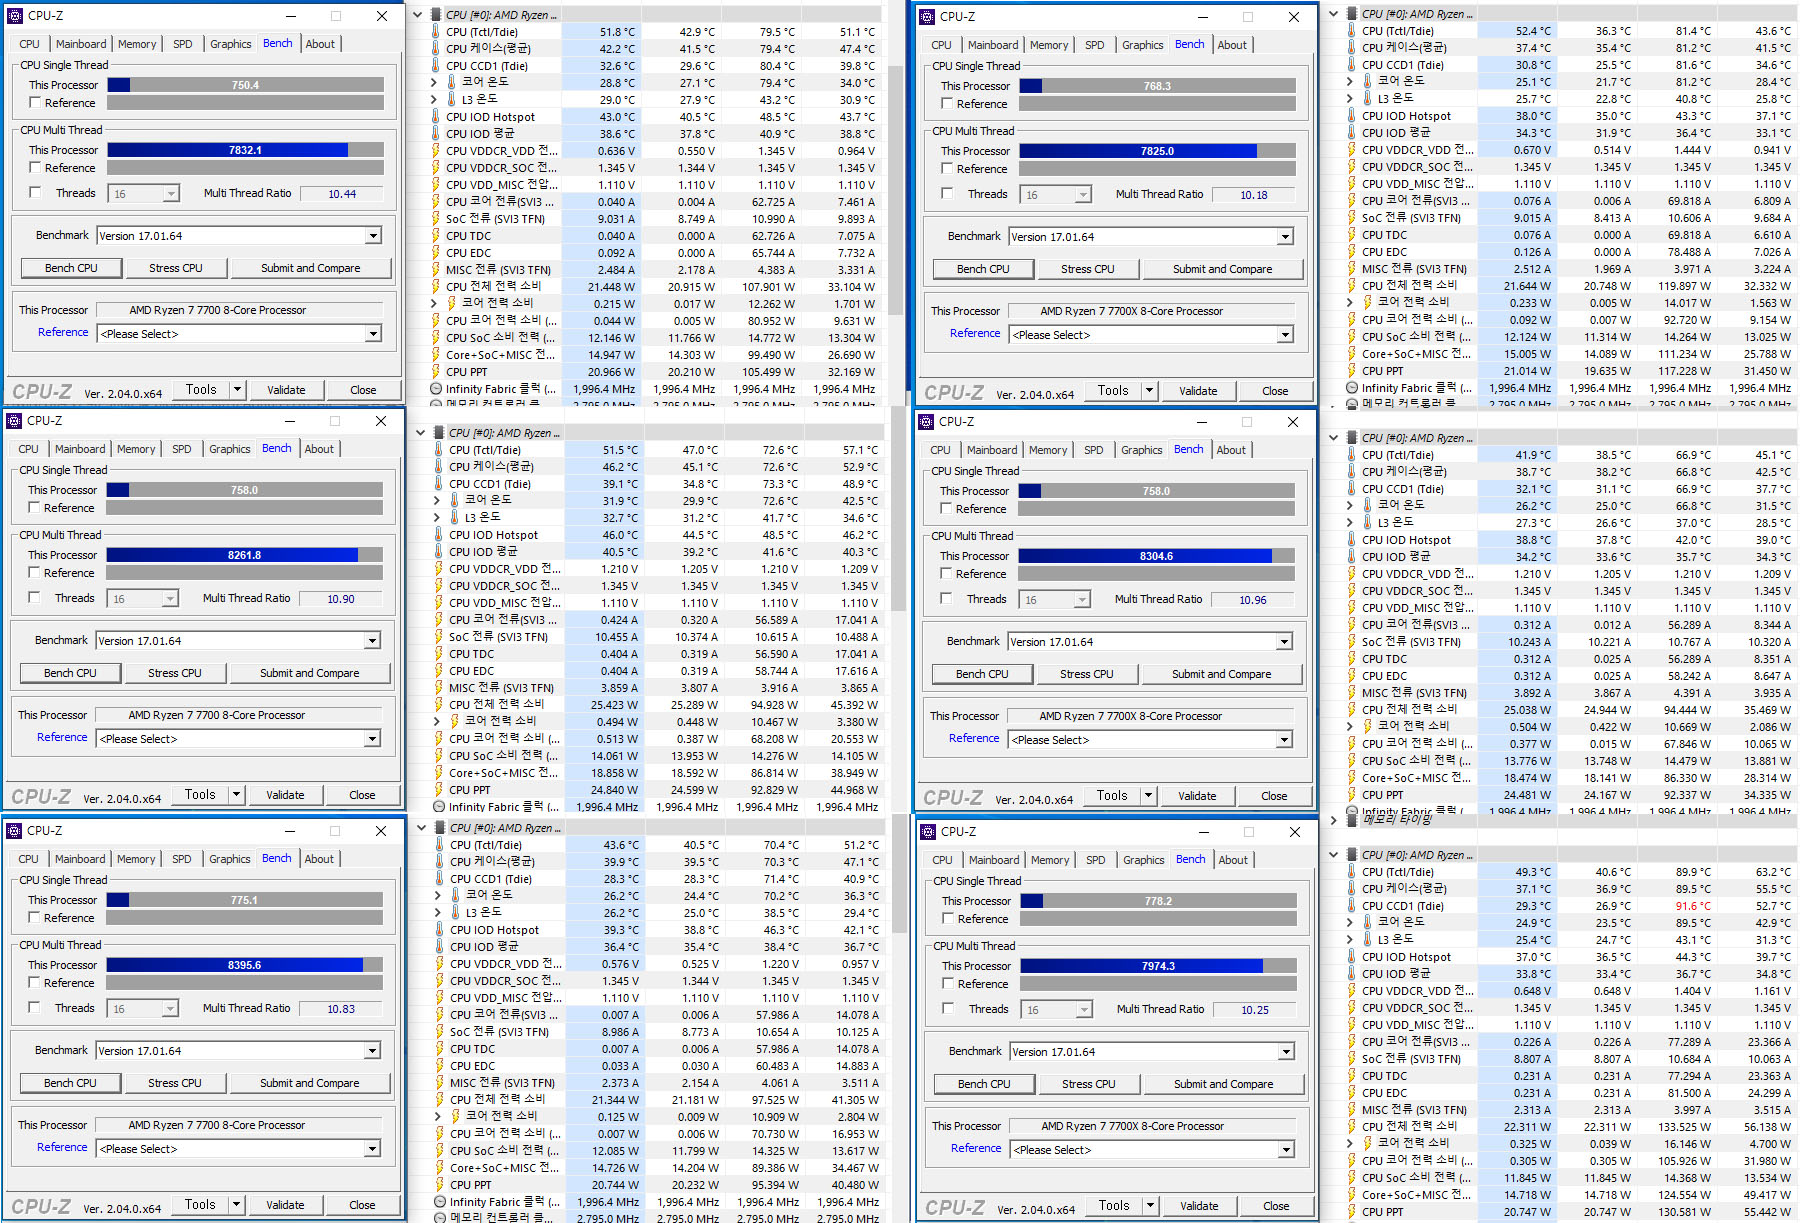Viewport: 1800px width, 1223px height.
Task: Click CPU-Z title icon in 7832.1 score window
Action: point(16,16)
